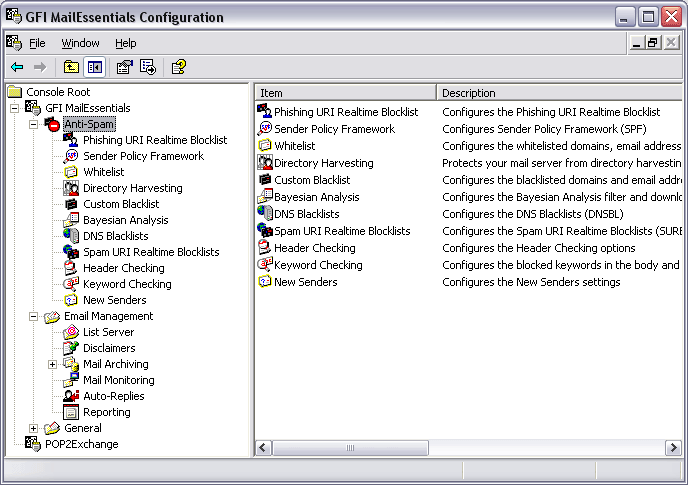Click 'Configures the New Senders settings' description

(531, 282)
